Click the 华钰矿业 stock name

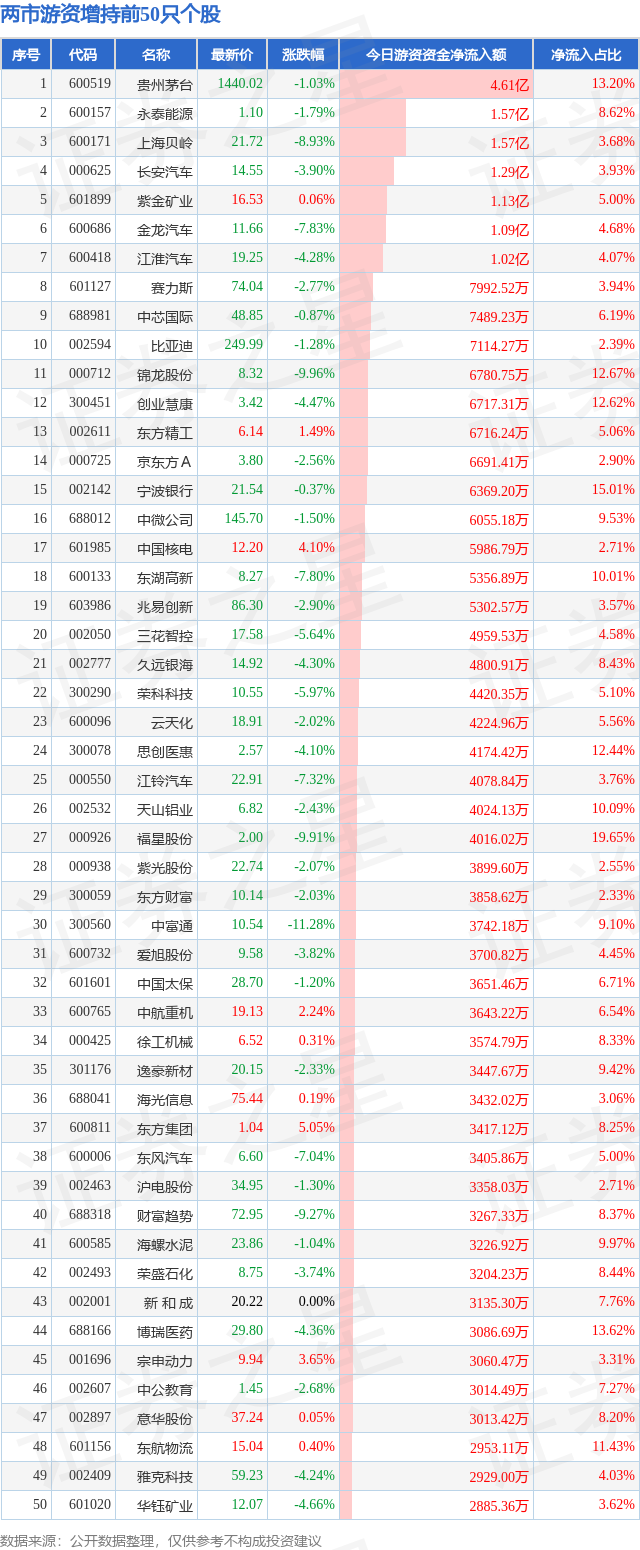pyautogui.click(x=165, y=1506)
